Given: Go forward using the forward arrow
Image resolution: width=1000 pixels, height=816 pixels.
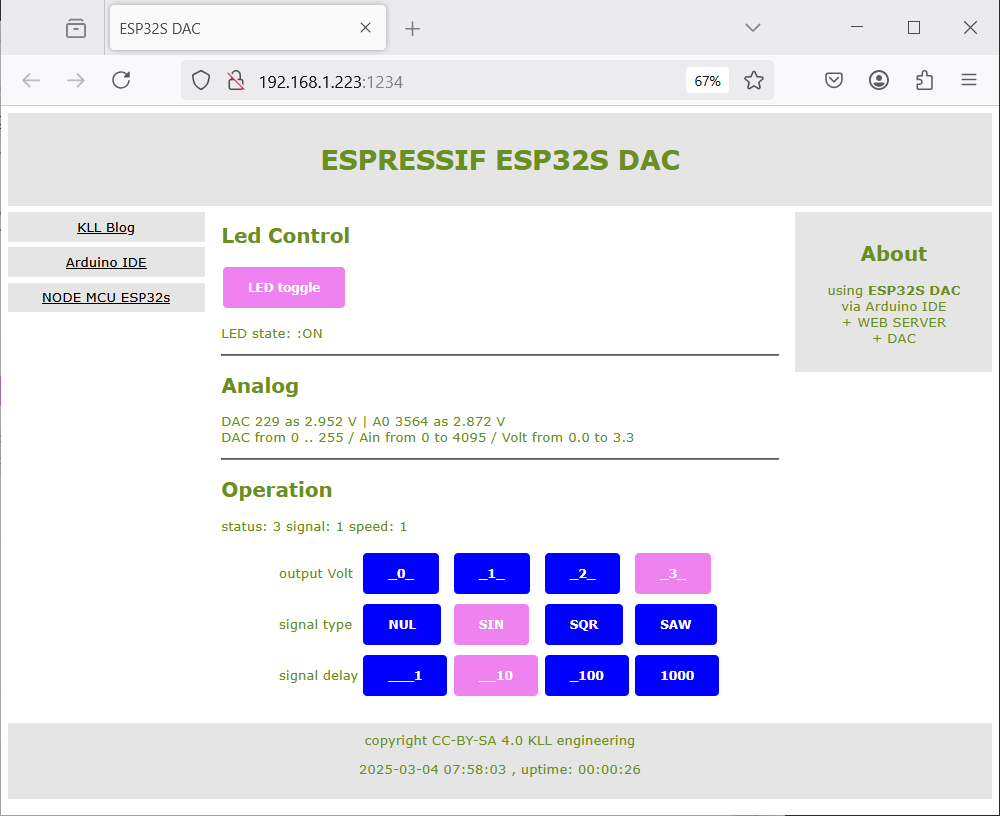Looking at the screenshot, I should click(x=76, y=80).
